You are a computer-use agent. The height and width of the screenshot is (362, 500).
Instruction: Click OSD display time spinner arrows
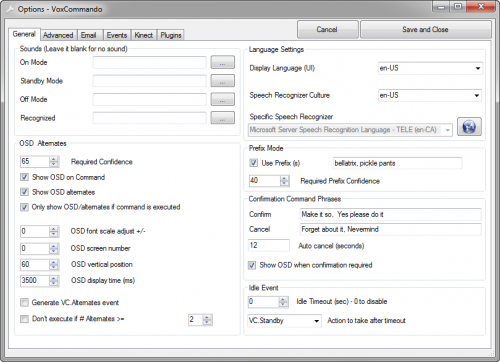(54, 281)
